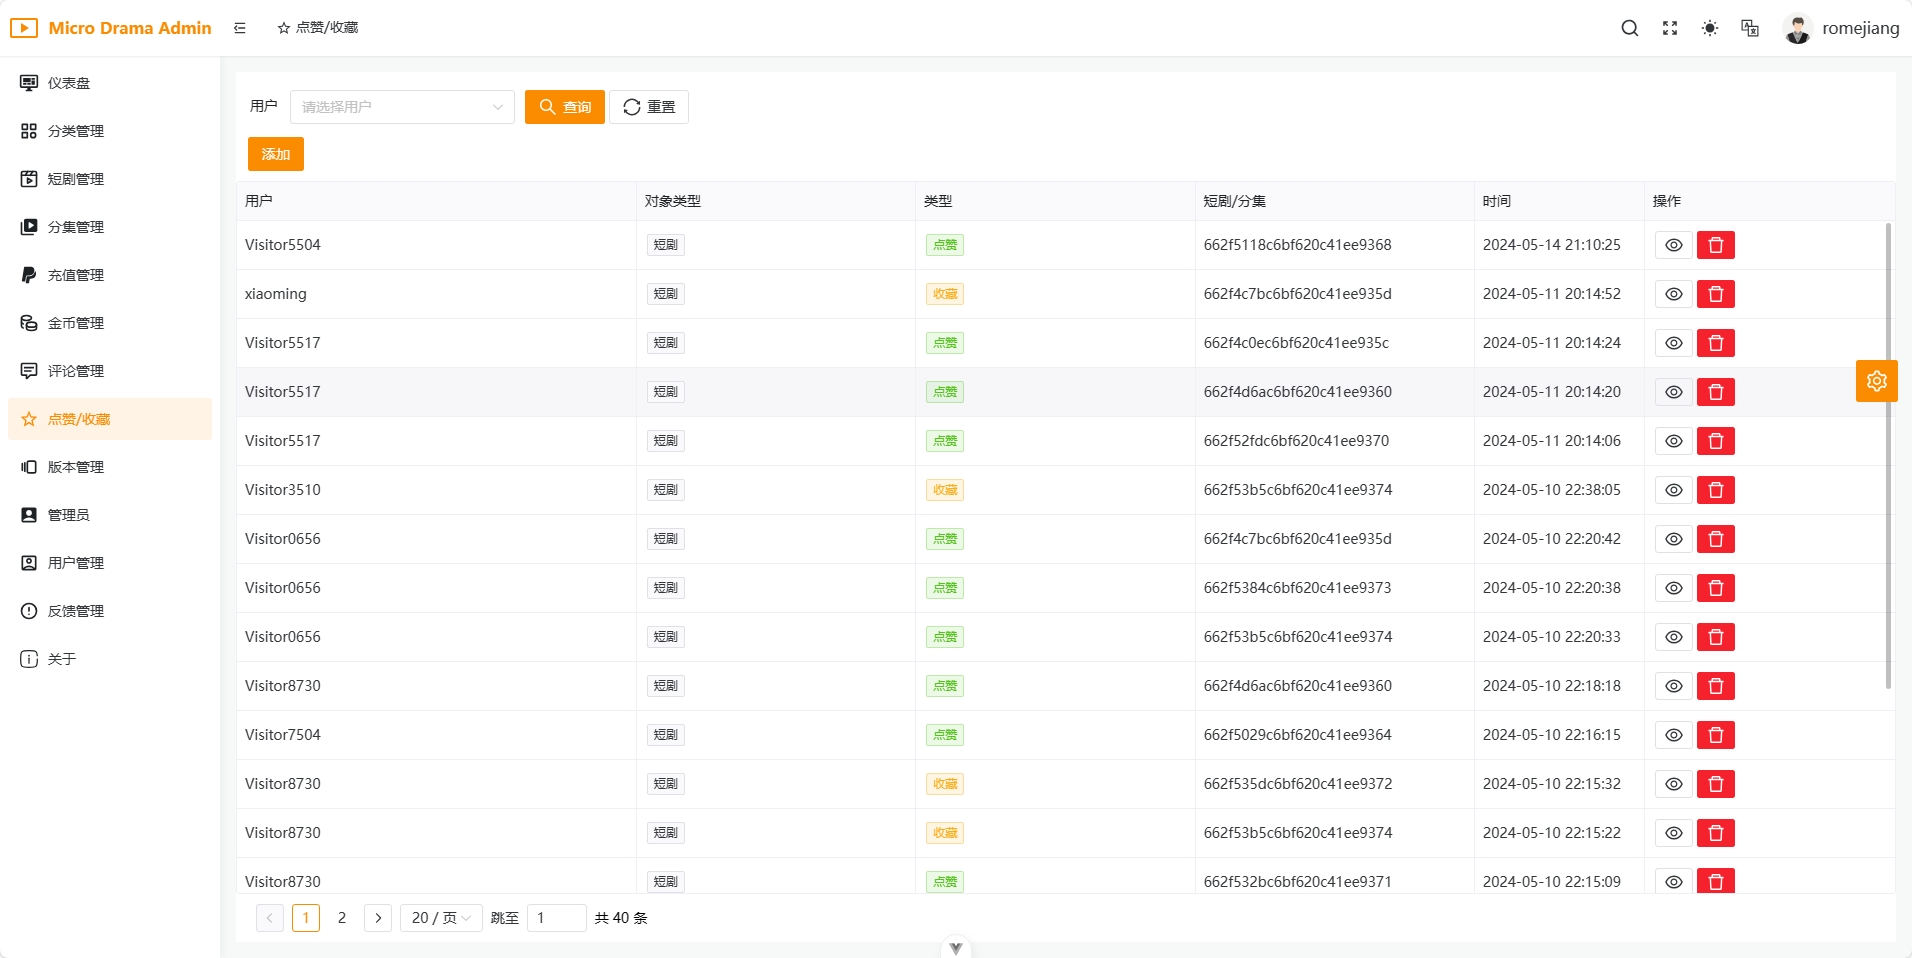The height and width of the screenshot is (958, 1912).
Task: Collapse the sidebar menu with fold icon
Action: click(x=240, y=28)
